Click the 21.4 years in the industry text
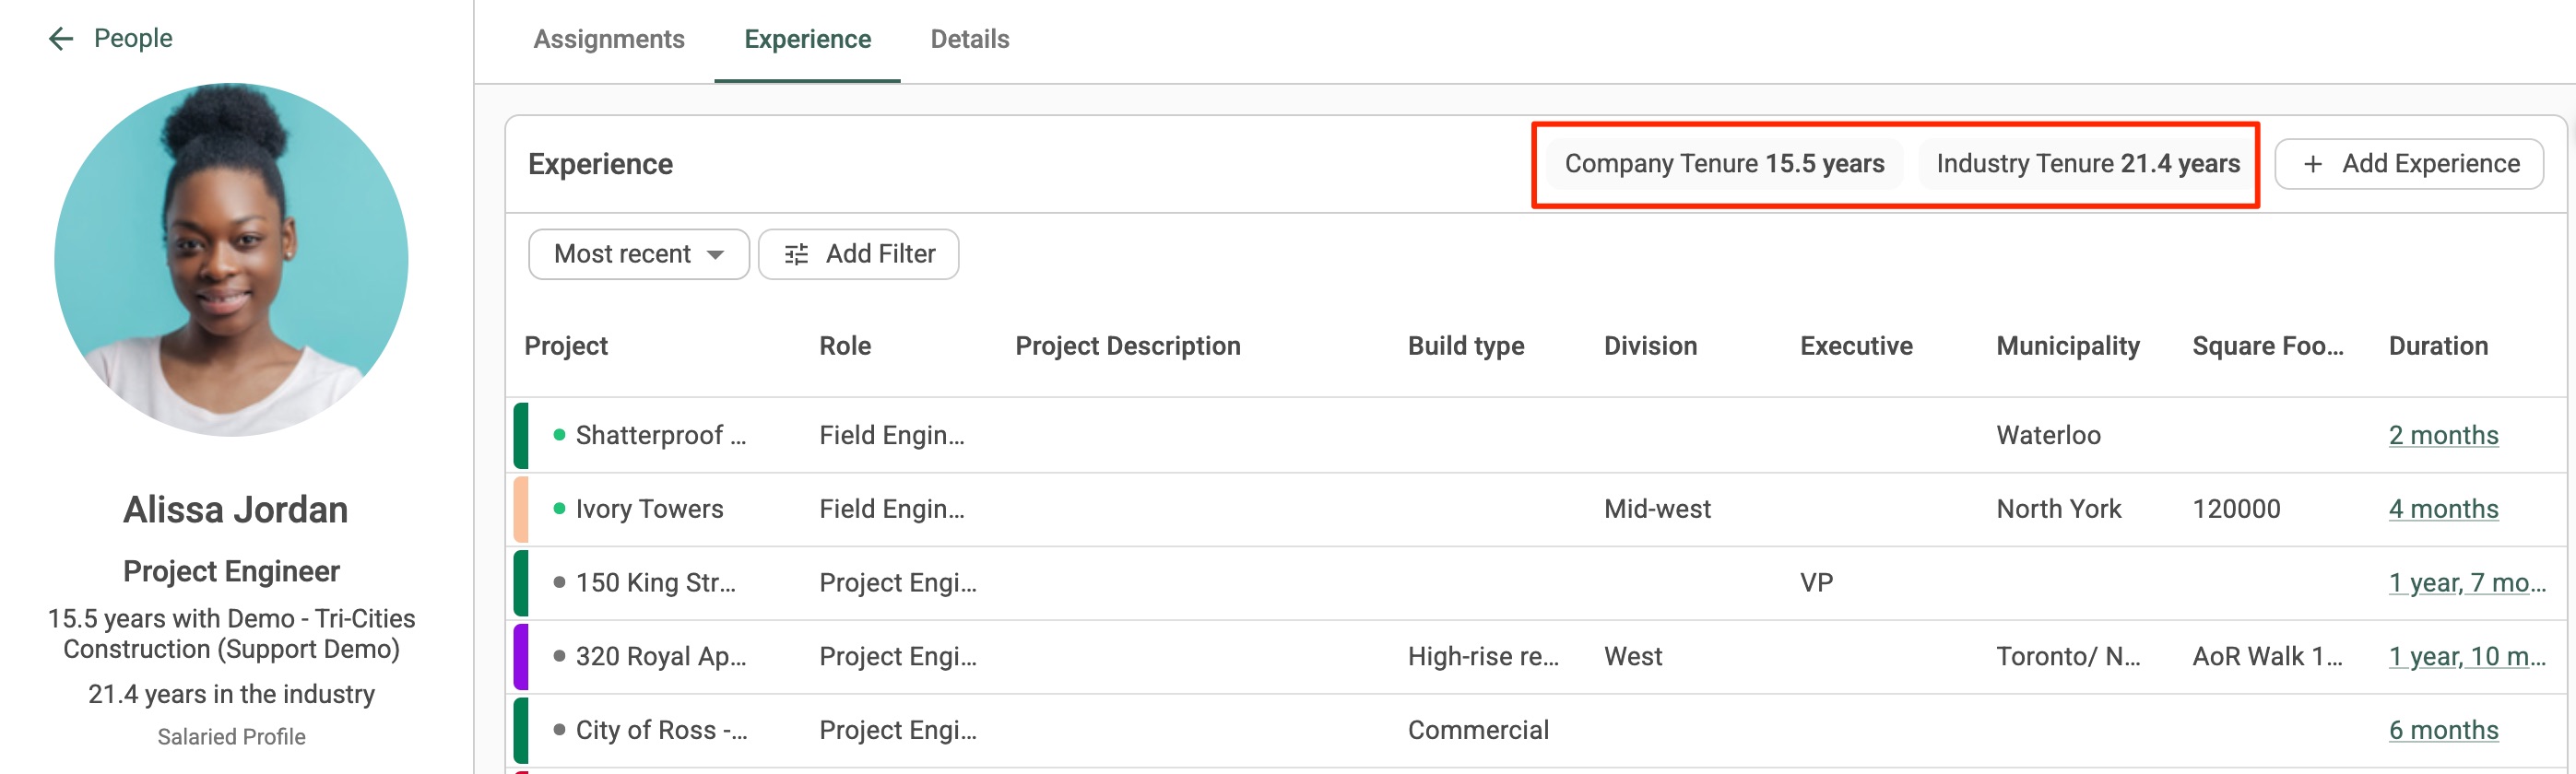Viewport: 2576px width, 774px height. click(231, 694)
